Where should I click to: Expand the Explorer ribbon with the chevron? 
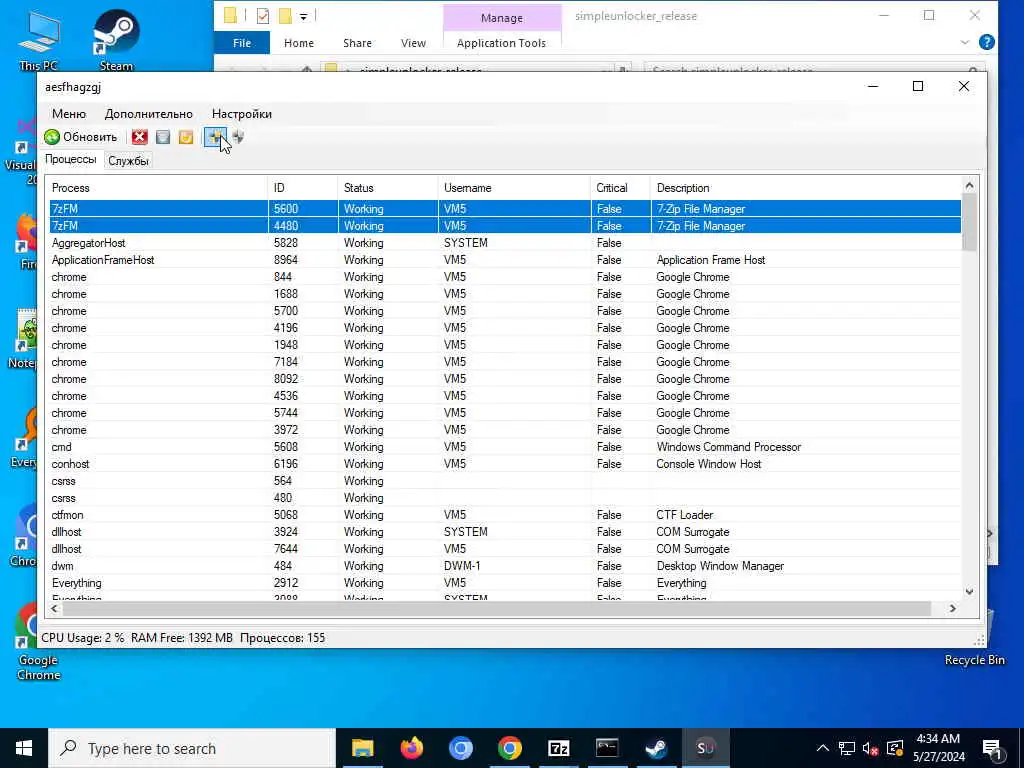pos(965,42)
